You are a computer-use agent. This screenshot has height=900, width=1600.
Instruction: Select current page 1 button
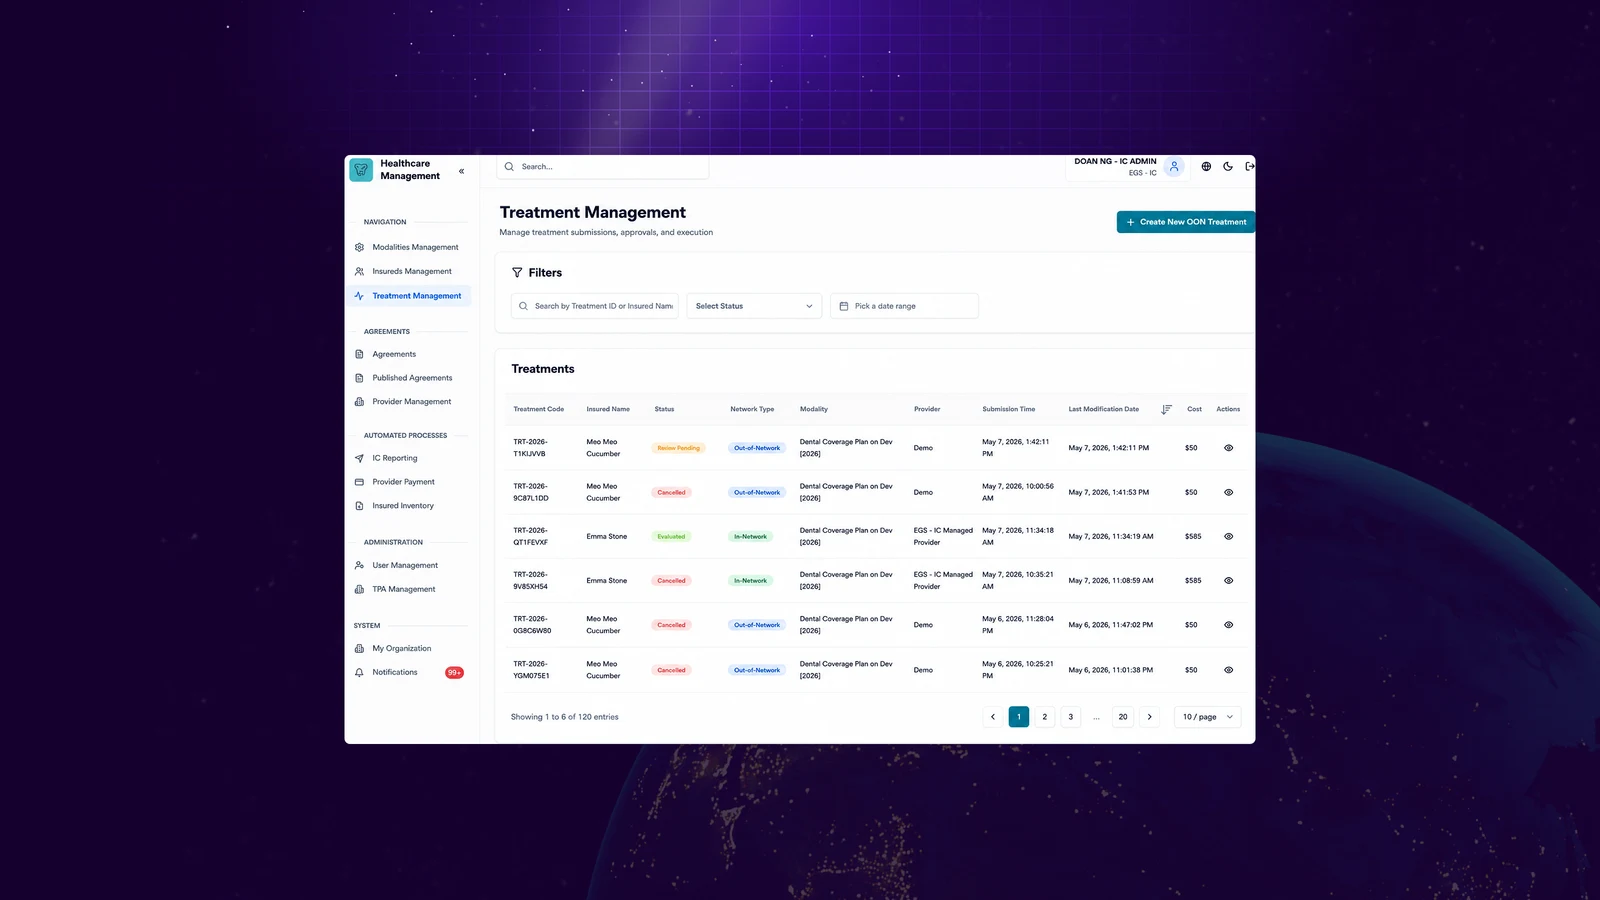point(1019,717)
